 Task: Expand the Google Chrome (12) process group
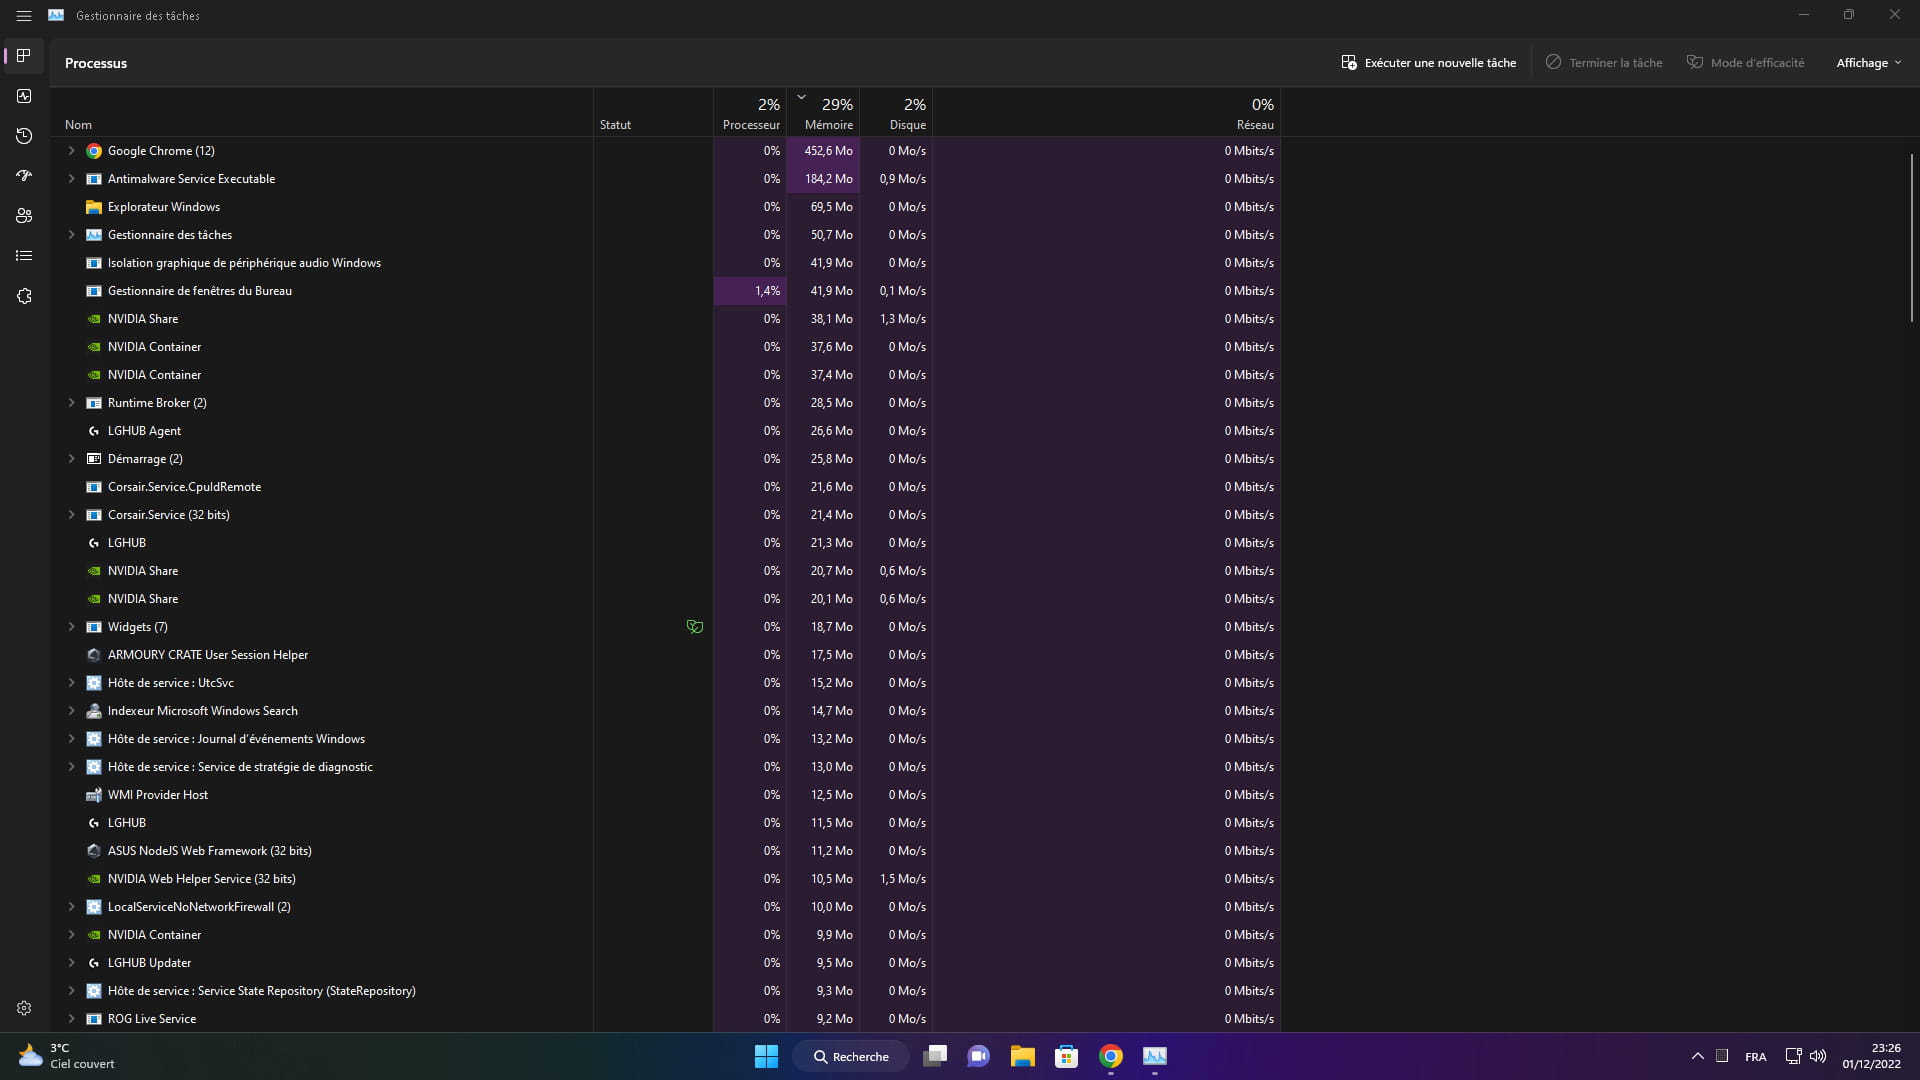pyautogui.click(x=71, y=151)
